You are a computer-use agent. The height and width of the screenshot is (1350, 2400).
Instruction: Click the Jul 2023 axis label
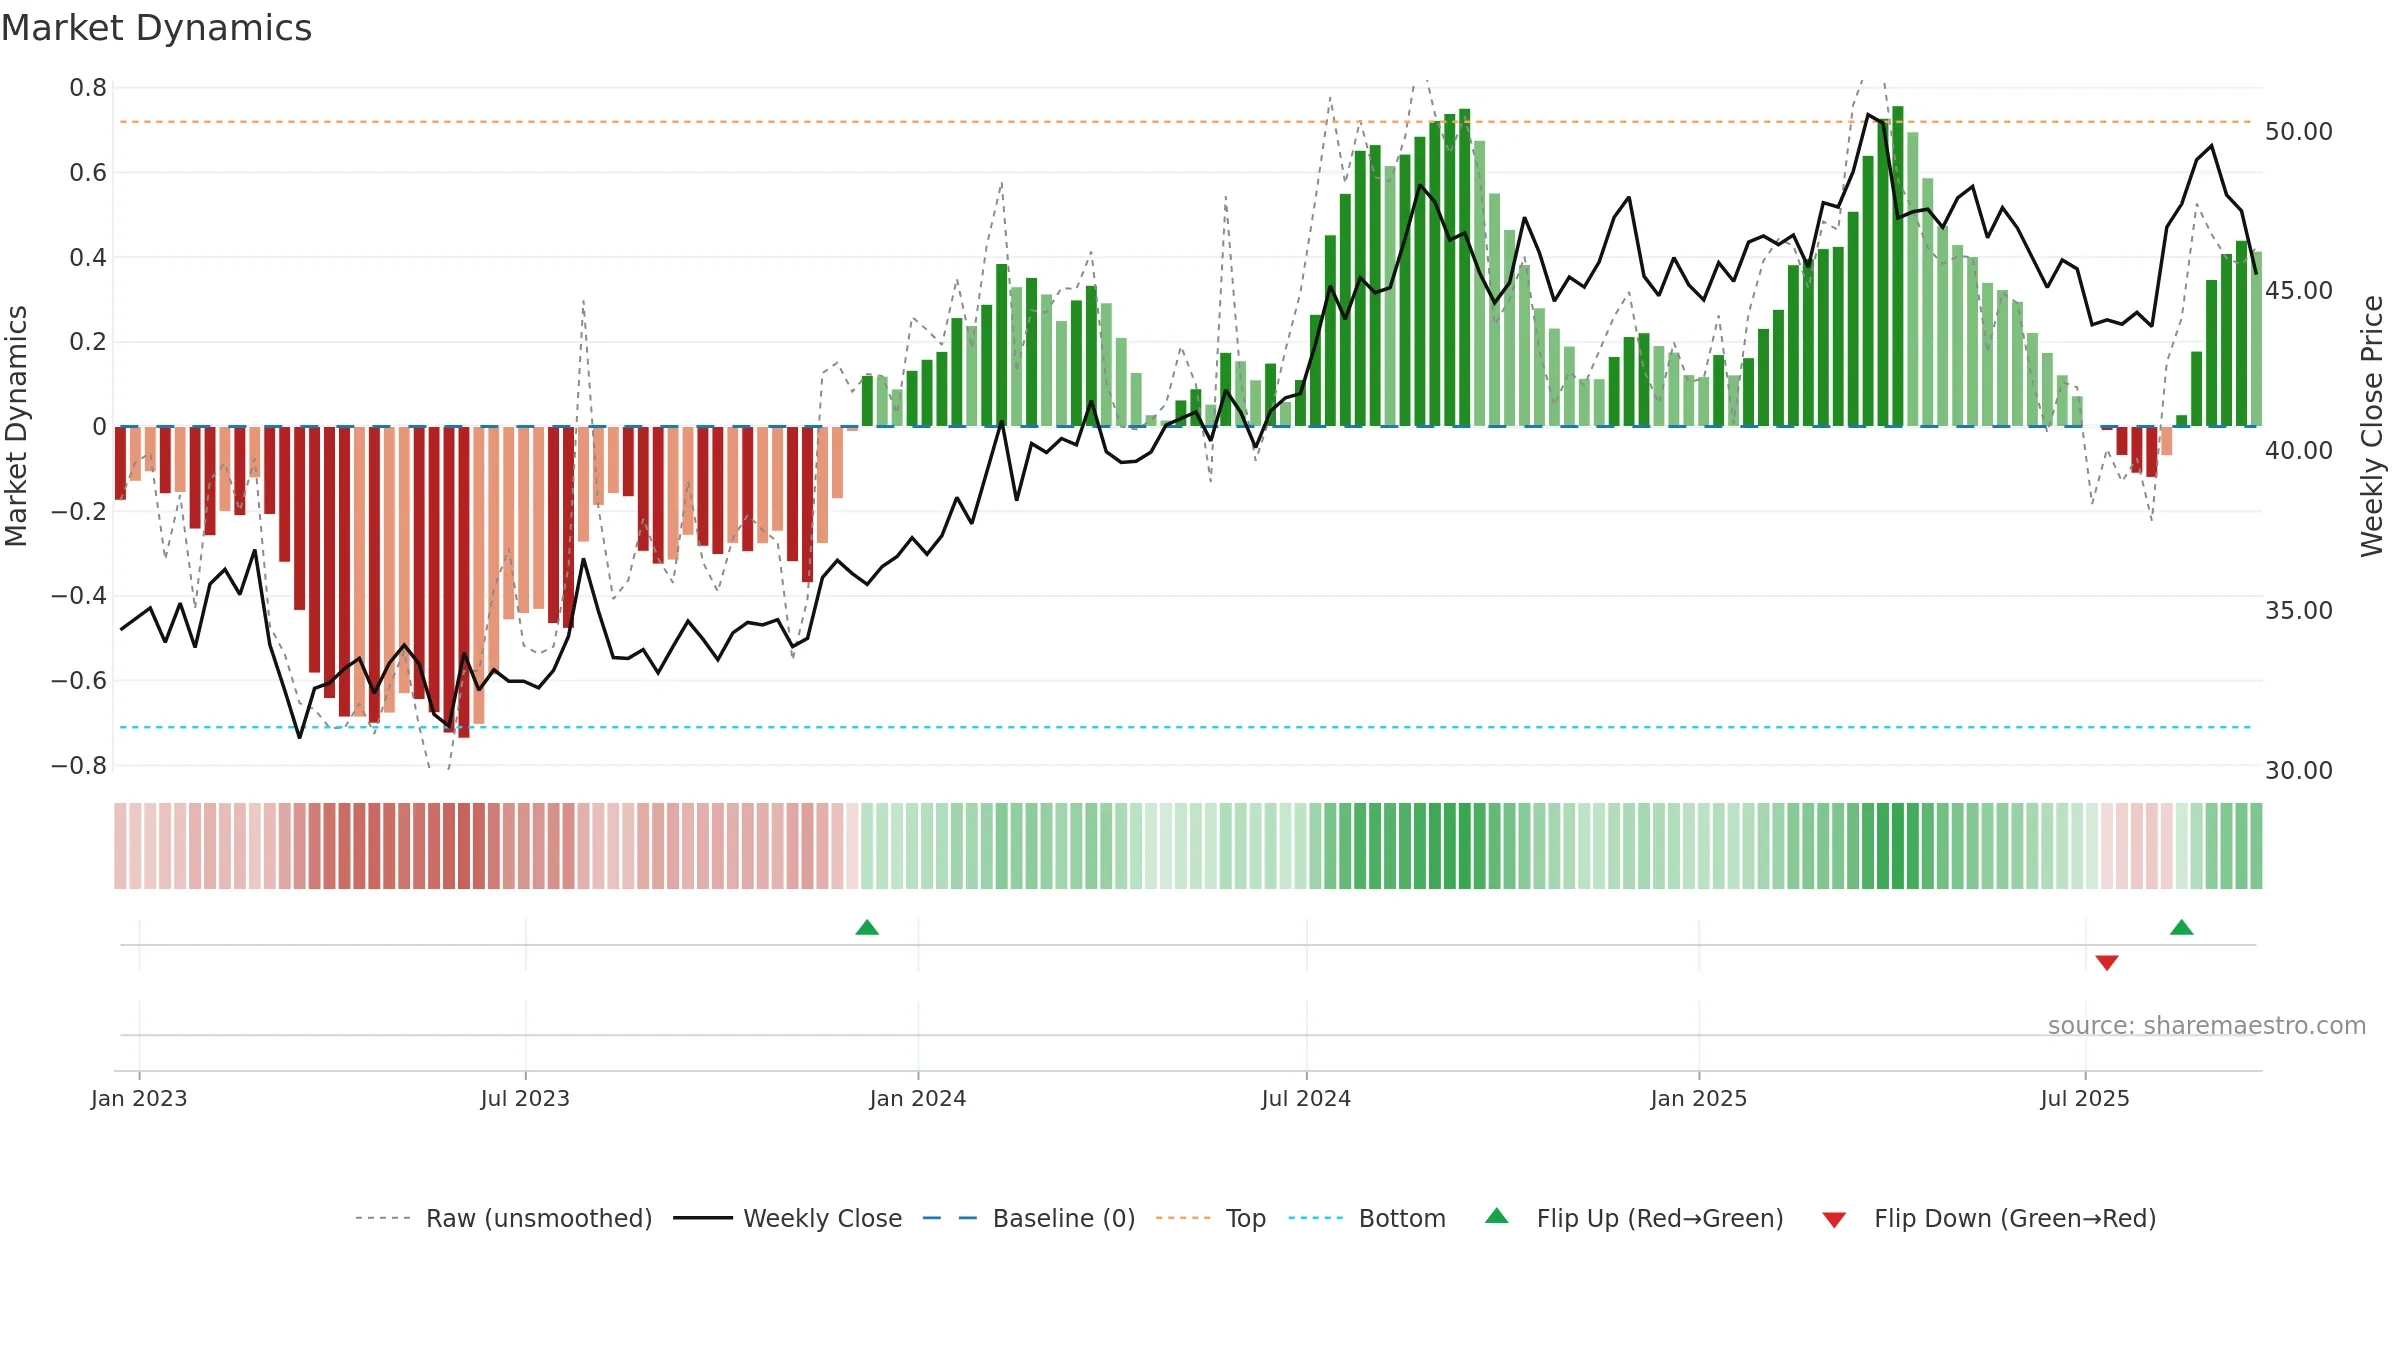525,1098
